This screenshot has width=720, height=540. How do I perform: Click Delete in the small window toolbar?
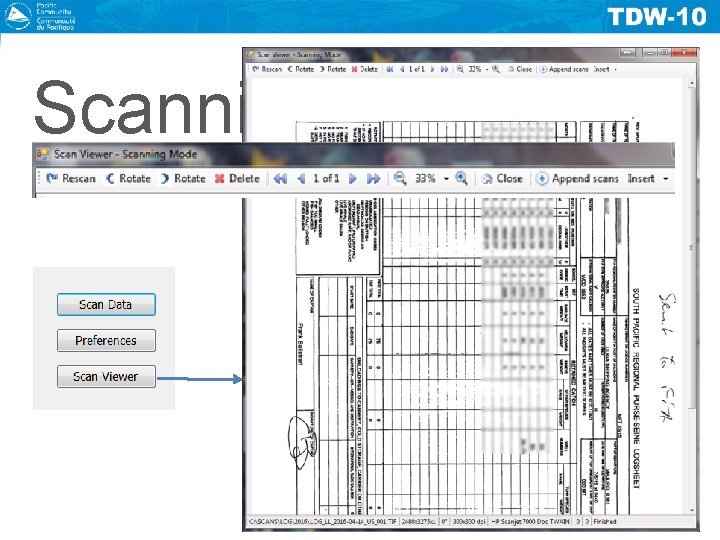coord(365,69)
